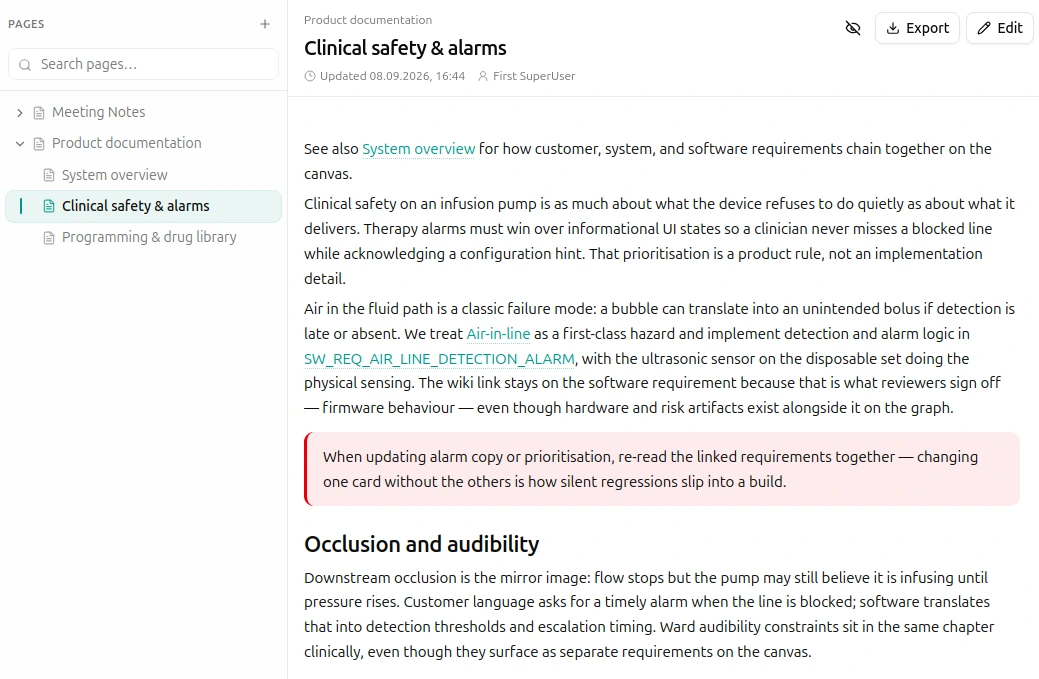Click the Edit button
Screen dimensions: 1039x679
pyautogui.click(x=1000, y=28)
